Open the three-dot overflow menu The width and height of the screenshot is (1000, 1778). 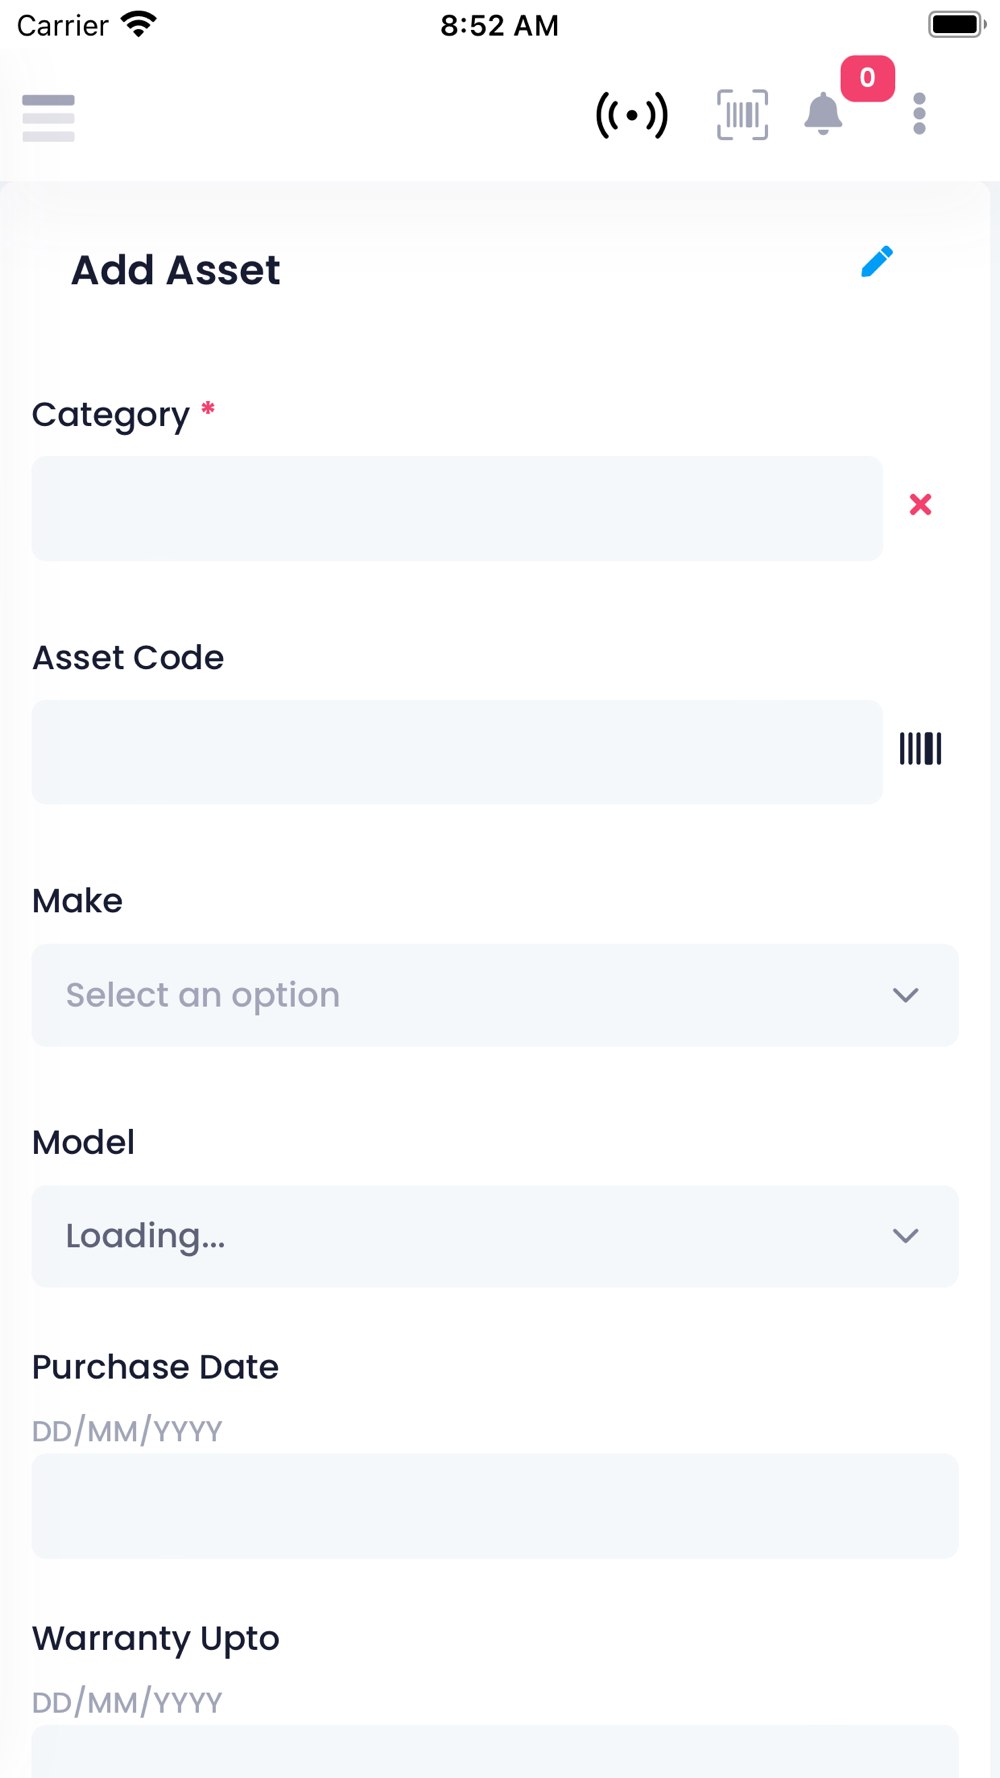click(x=919, y=114)
